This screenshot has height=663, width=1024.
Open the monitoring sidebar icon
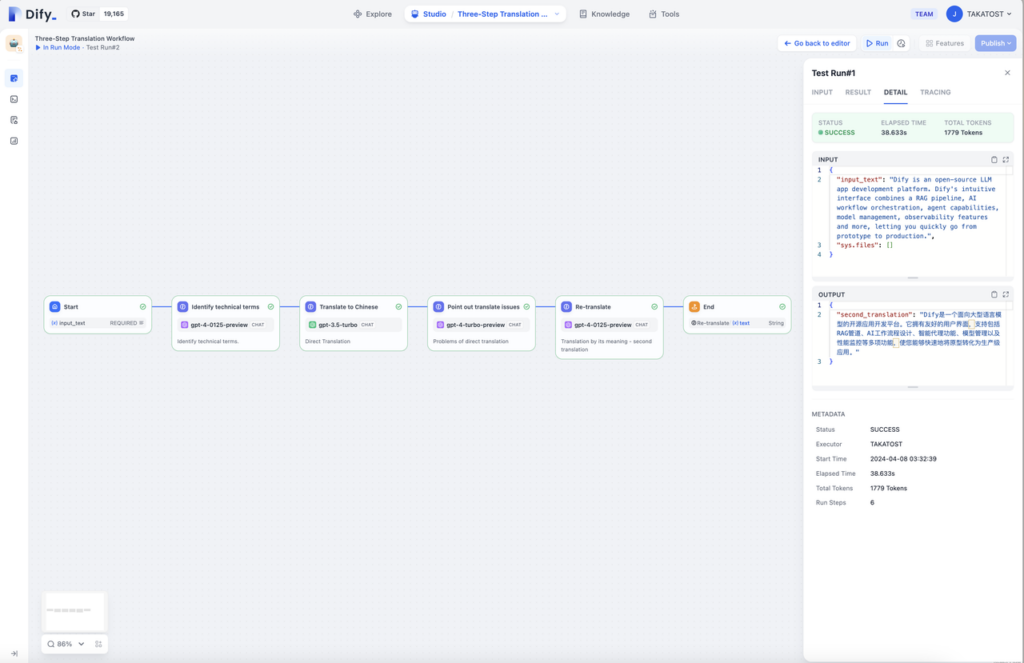point(14,141)
